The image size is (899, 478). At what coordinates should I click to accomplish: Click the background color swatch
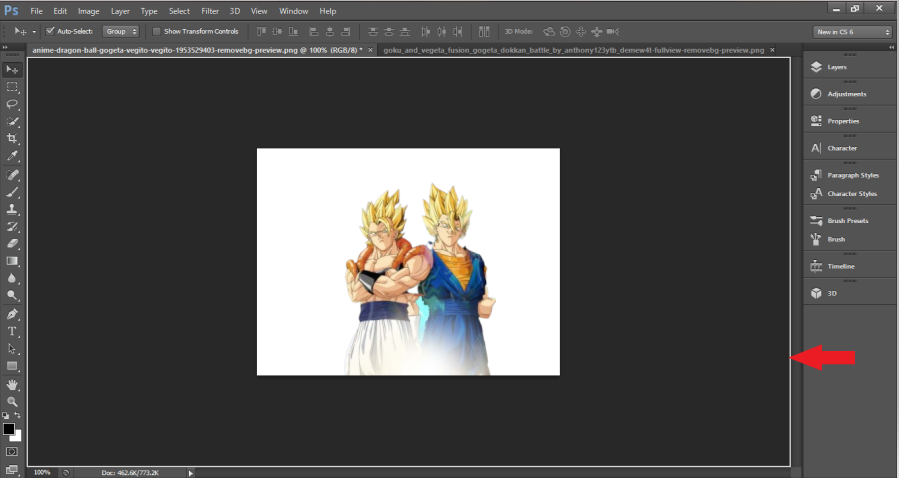pyautogui.click(x=17, y=437)
